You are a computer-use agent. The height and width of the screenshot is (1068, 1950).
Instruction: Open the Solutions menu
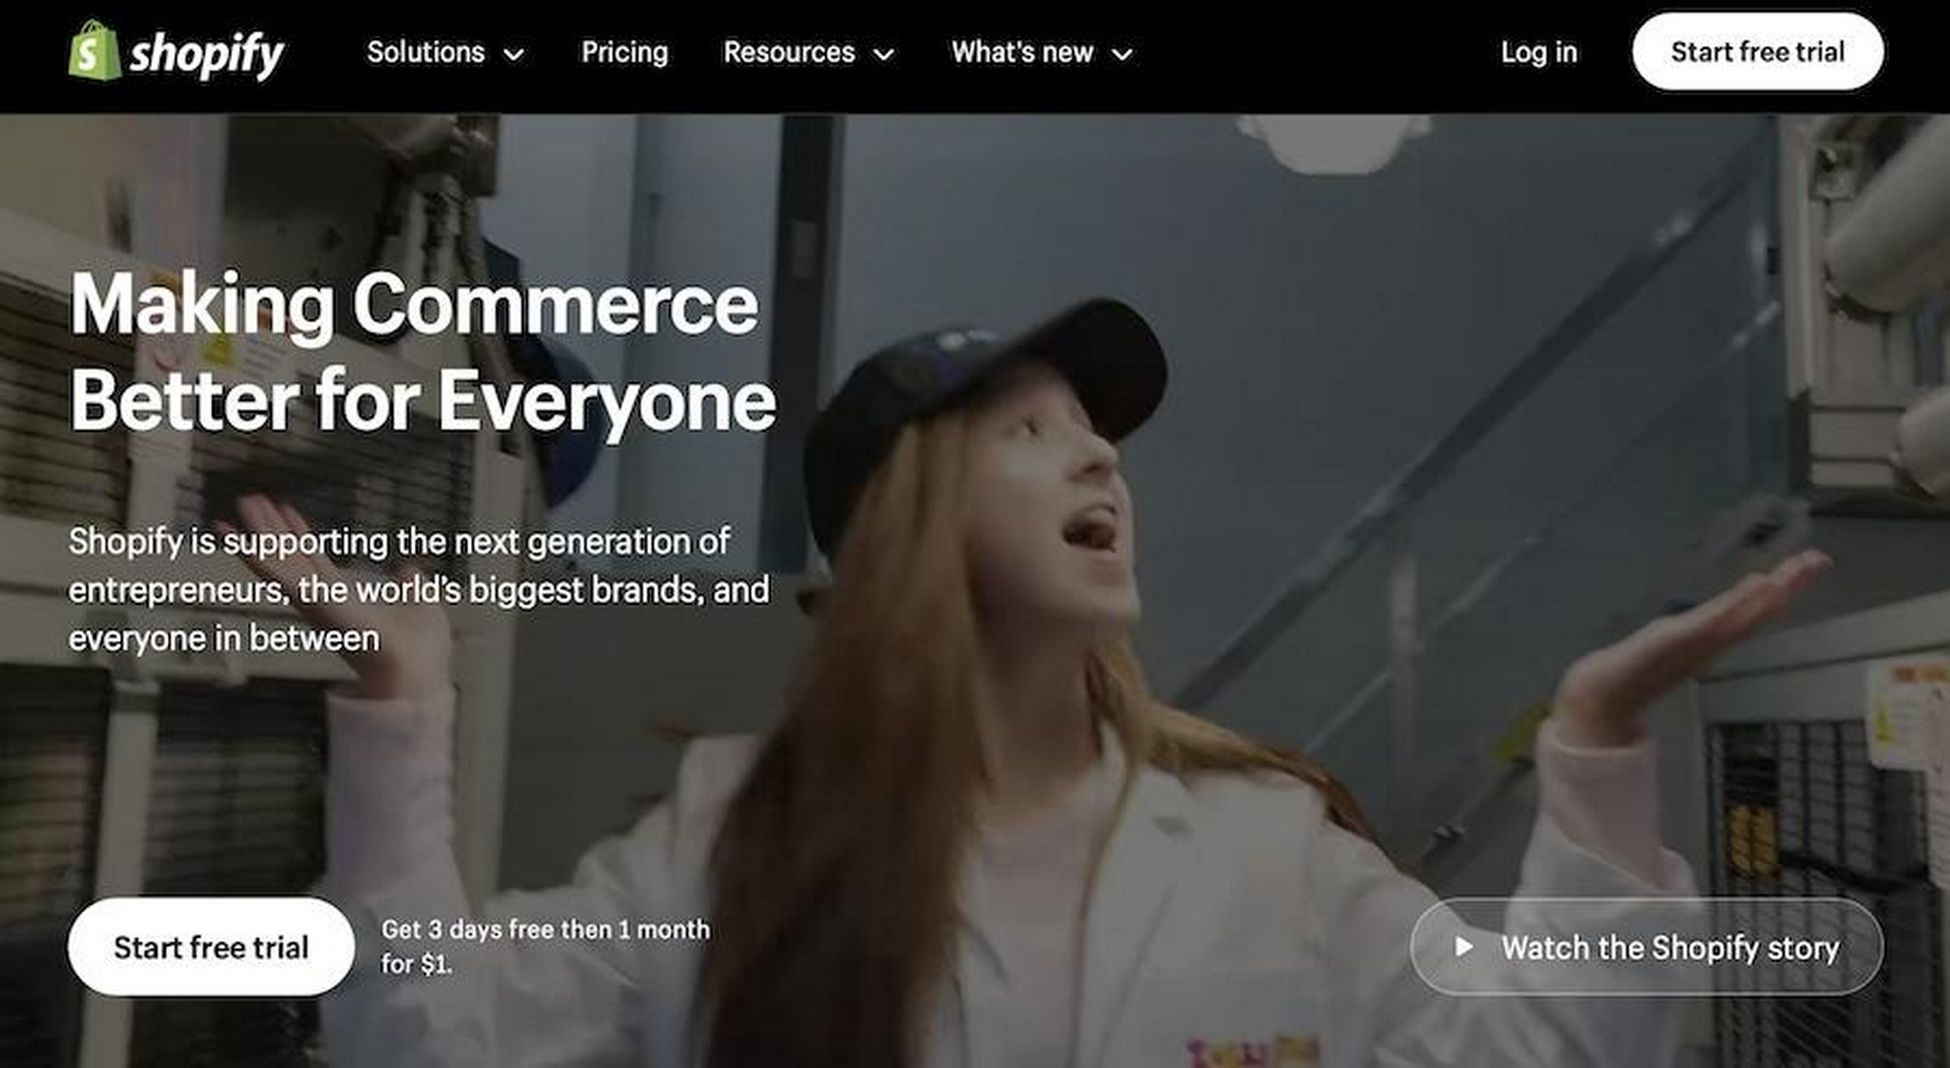[x=445, y=52]
